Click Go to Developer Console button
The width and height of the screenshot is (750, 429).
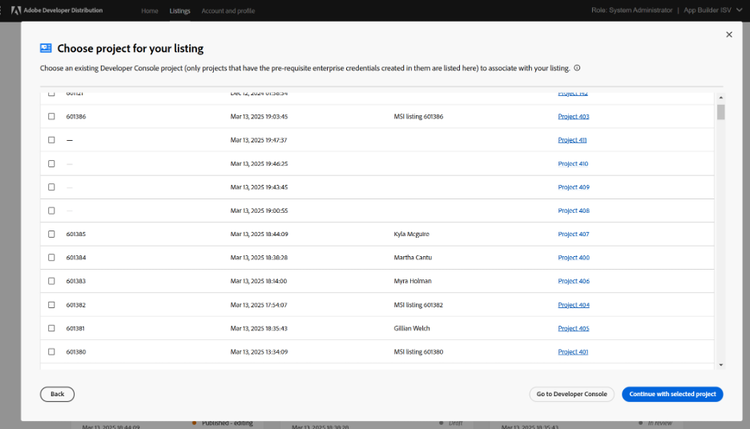571,394
